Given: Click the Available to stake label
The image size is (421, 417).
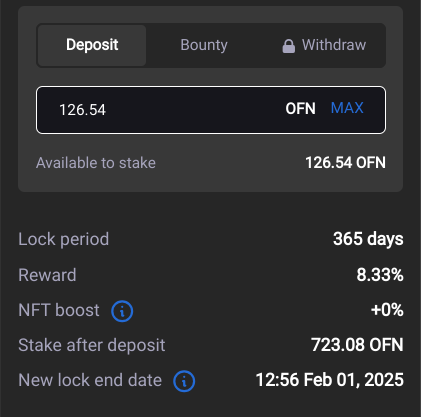Looking at the screenshot, I should [96, 163].
